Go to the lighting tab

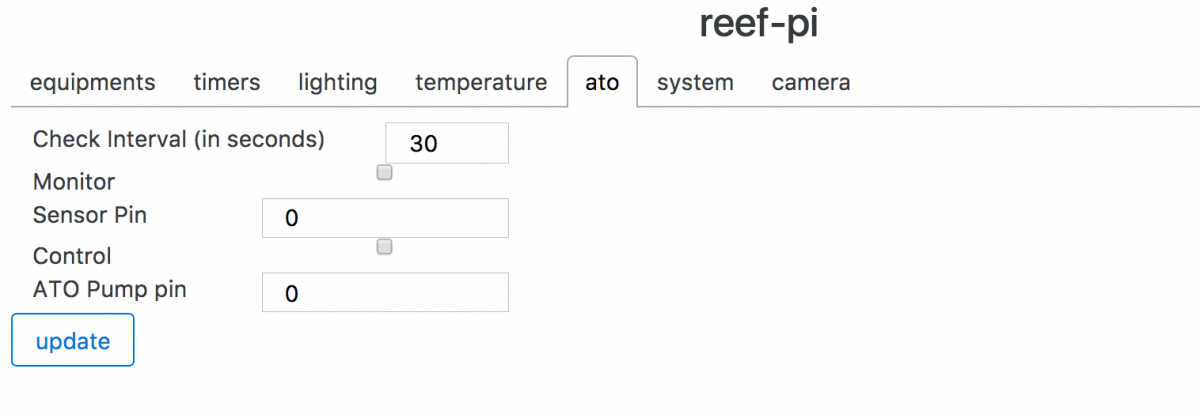click(338, 82)
